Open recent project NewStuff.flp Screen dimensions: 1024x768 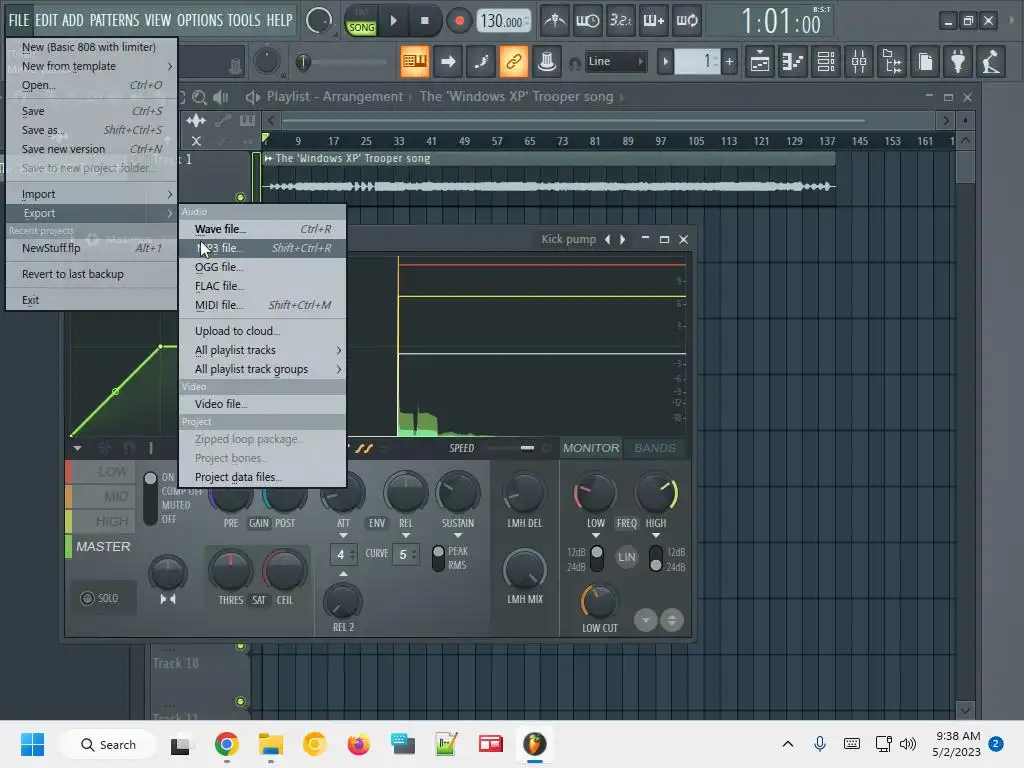pos(92,248)
